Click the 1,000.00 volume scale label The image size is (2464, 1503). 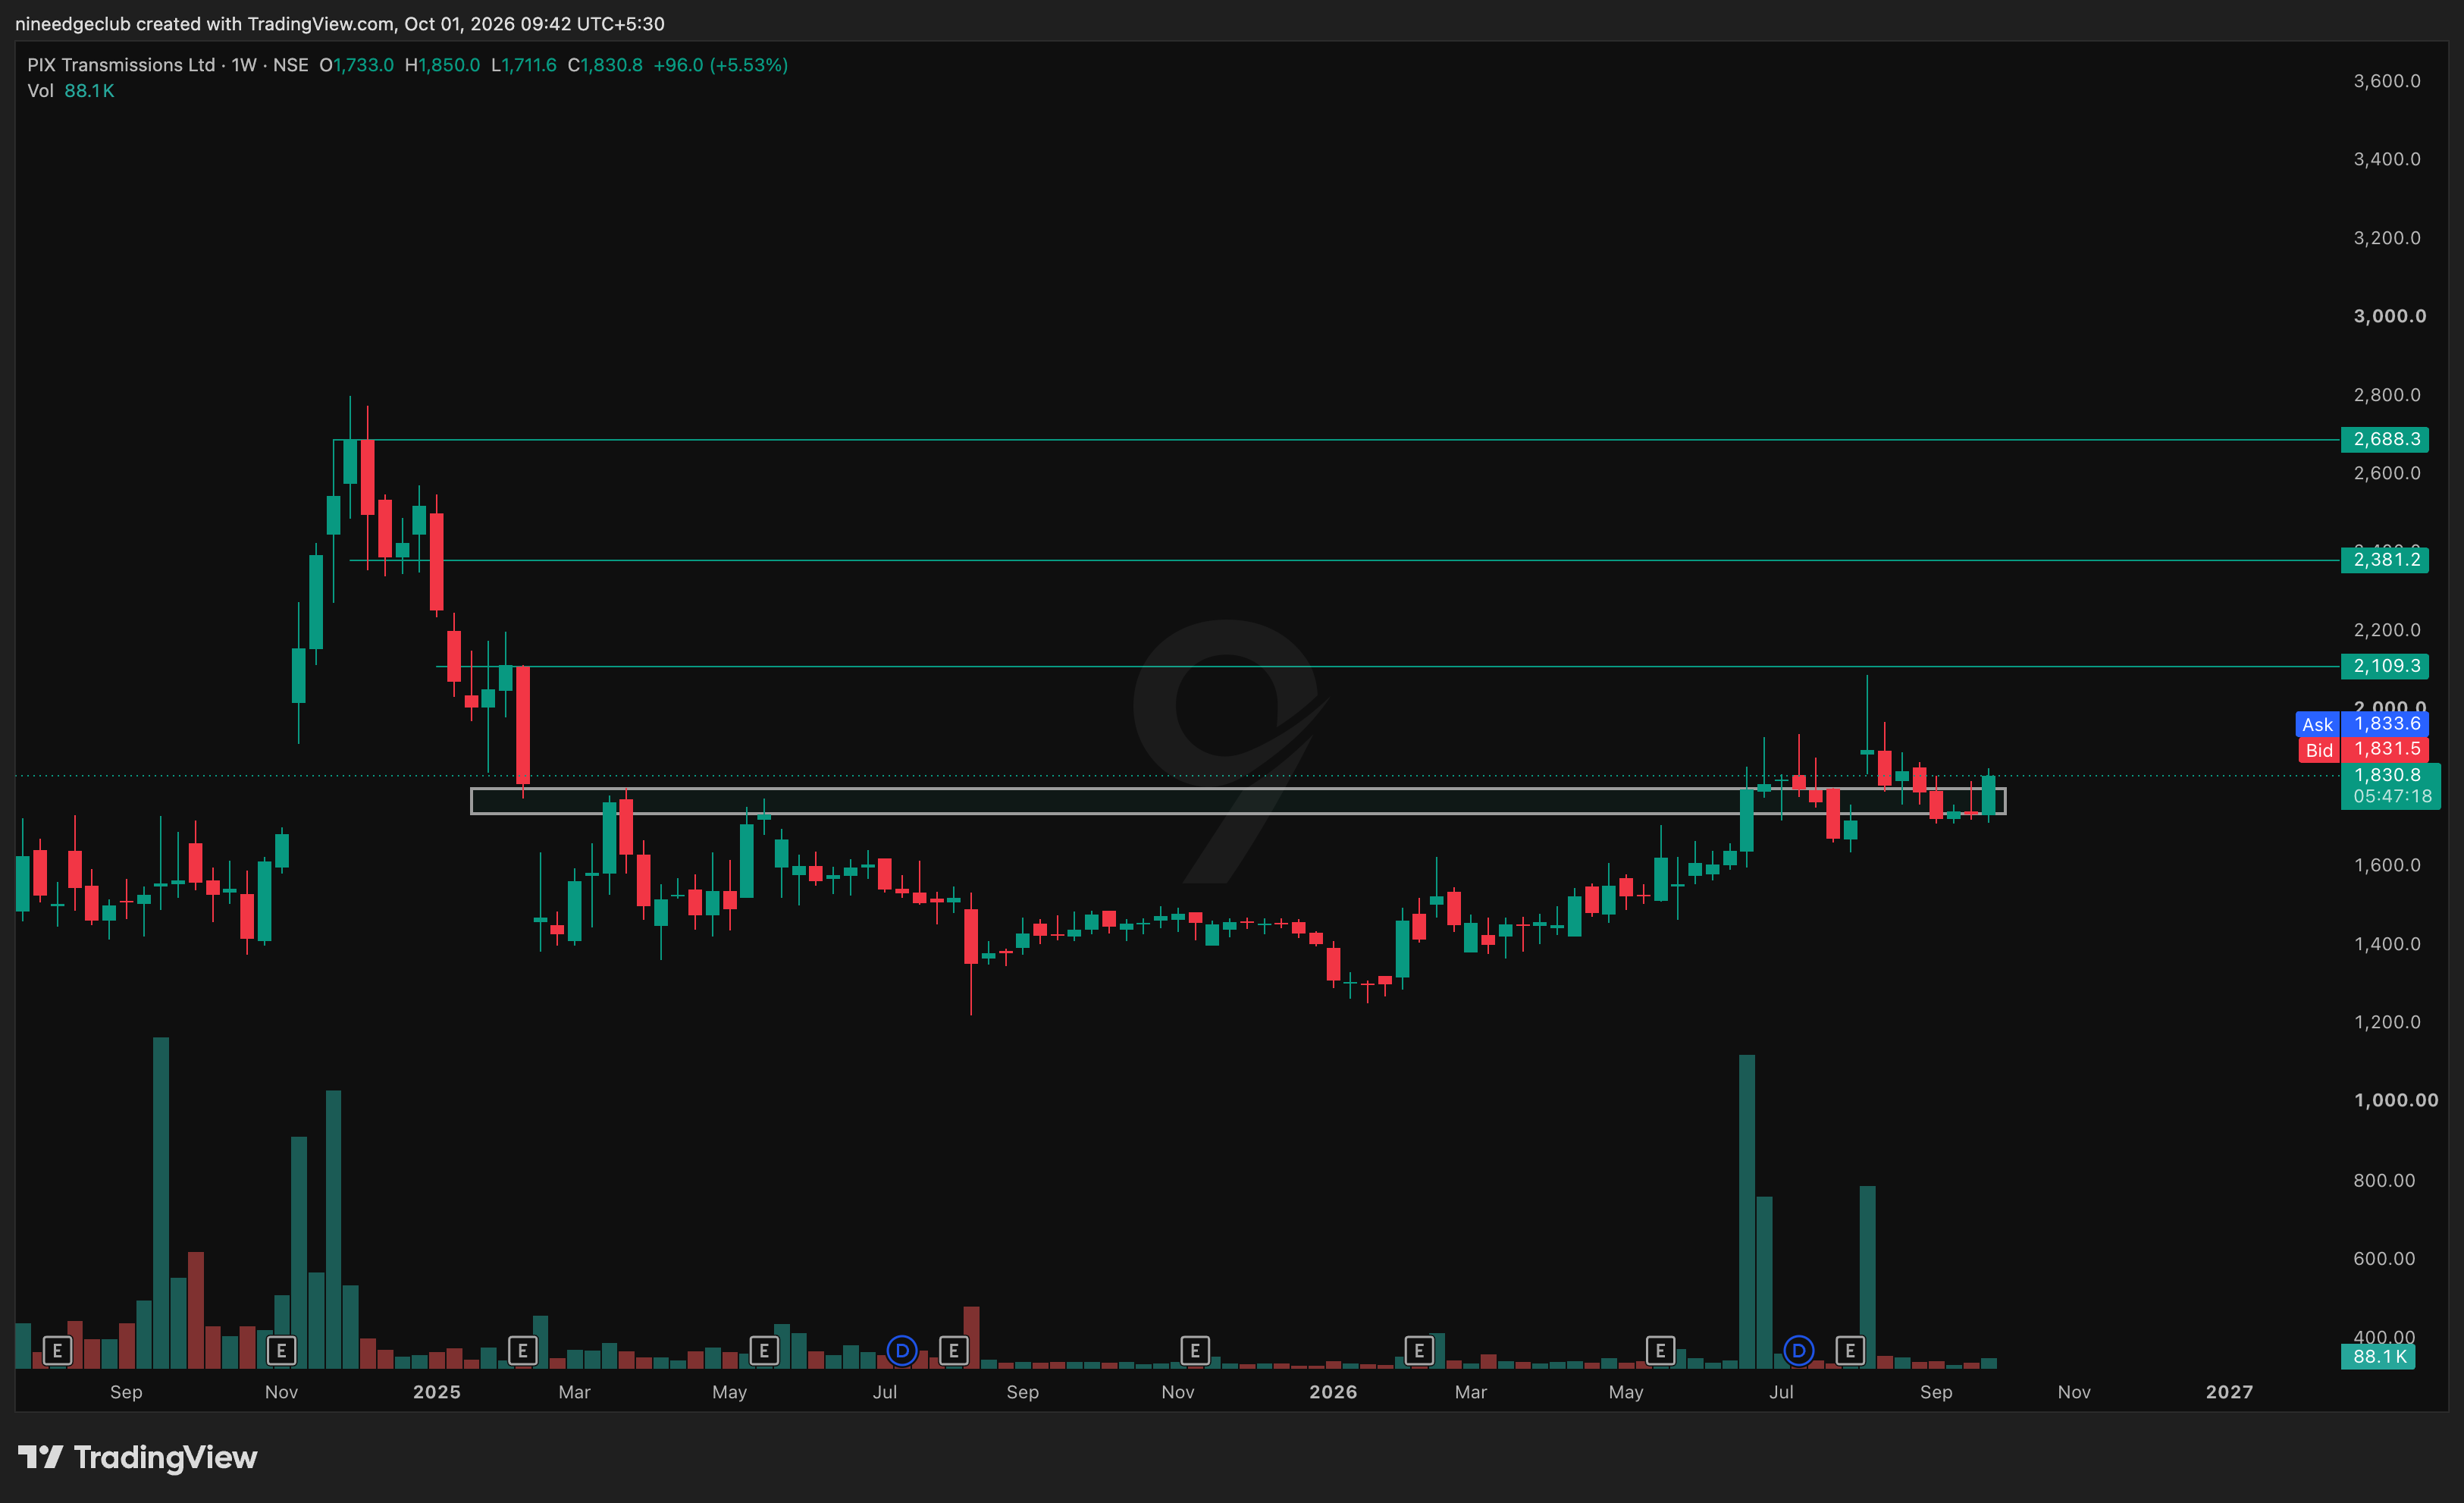(2396, 1100)
